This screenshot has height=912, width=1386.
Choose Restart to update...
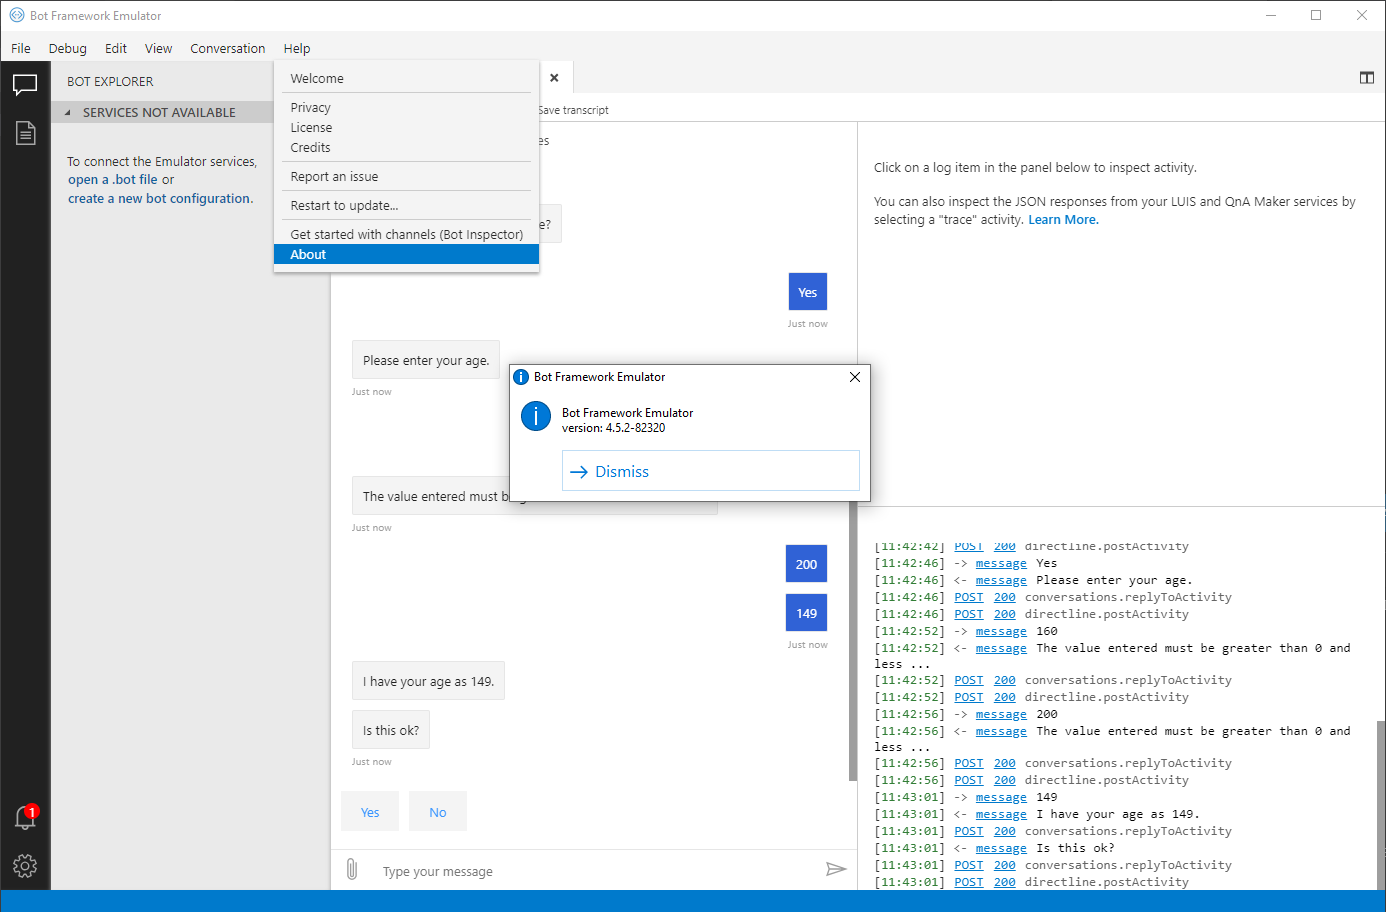pyautogui.click(x=406, y=205)
